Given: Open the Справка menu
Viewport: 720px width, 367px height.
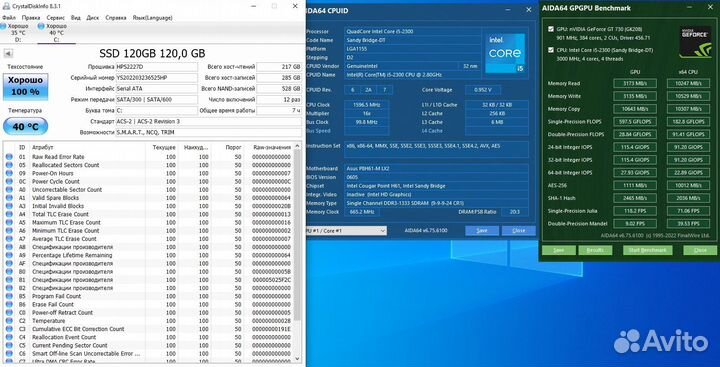Looking at the screenshot, I should point(116,17).
